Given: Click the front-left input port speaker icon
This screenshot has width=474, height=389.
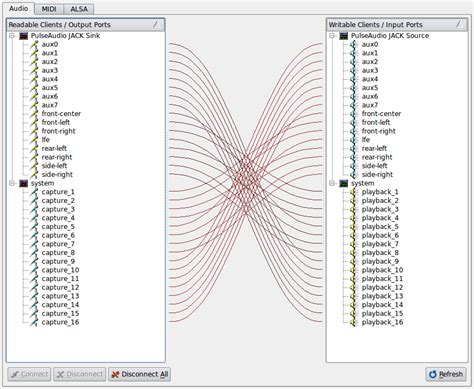Looking at the screenshot, I should click(x=354, y=122).
